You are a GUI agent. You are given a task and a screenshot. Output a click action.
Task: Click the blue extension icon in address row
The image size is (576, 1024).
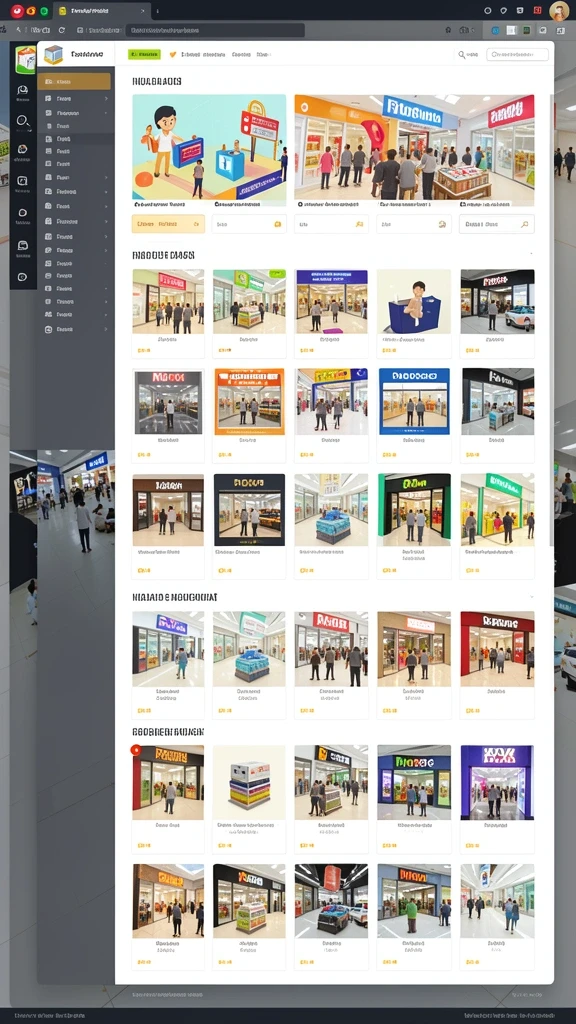(x=495, y=30)
